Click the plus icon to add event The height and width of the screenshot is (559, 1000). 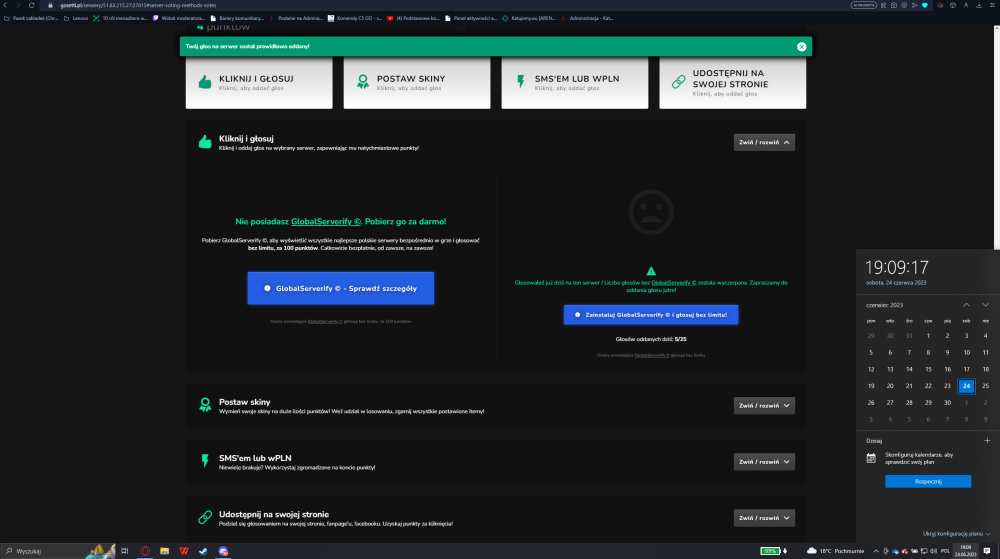pos(987,440)
